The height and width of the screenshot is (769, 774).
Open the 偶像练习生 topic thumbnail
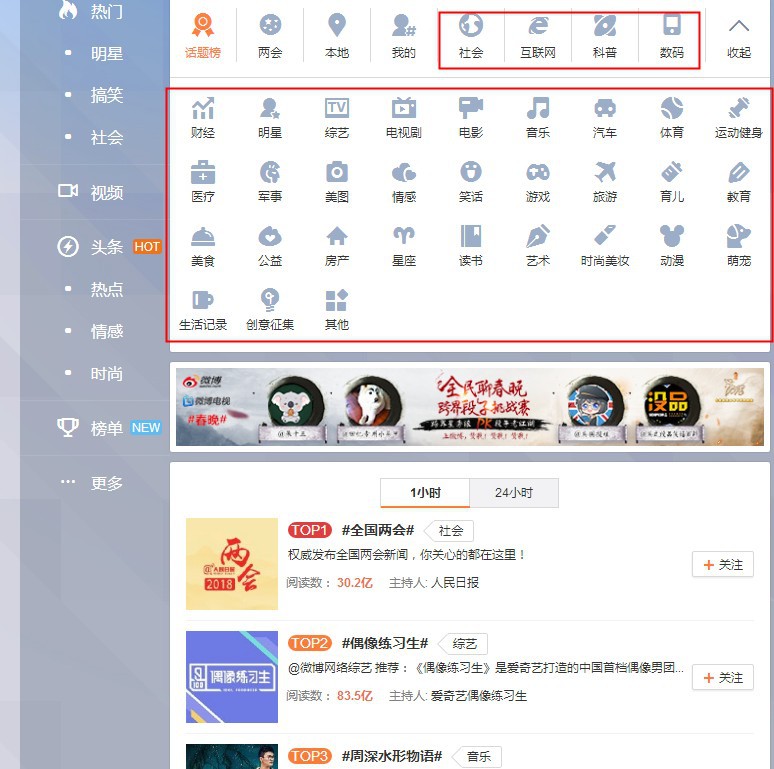coord(232,677)
